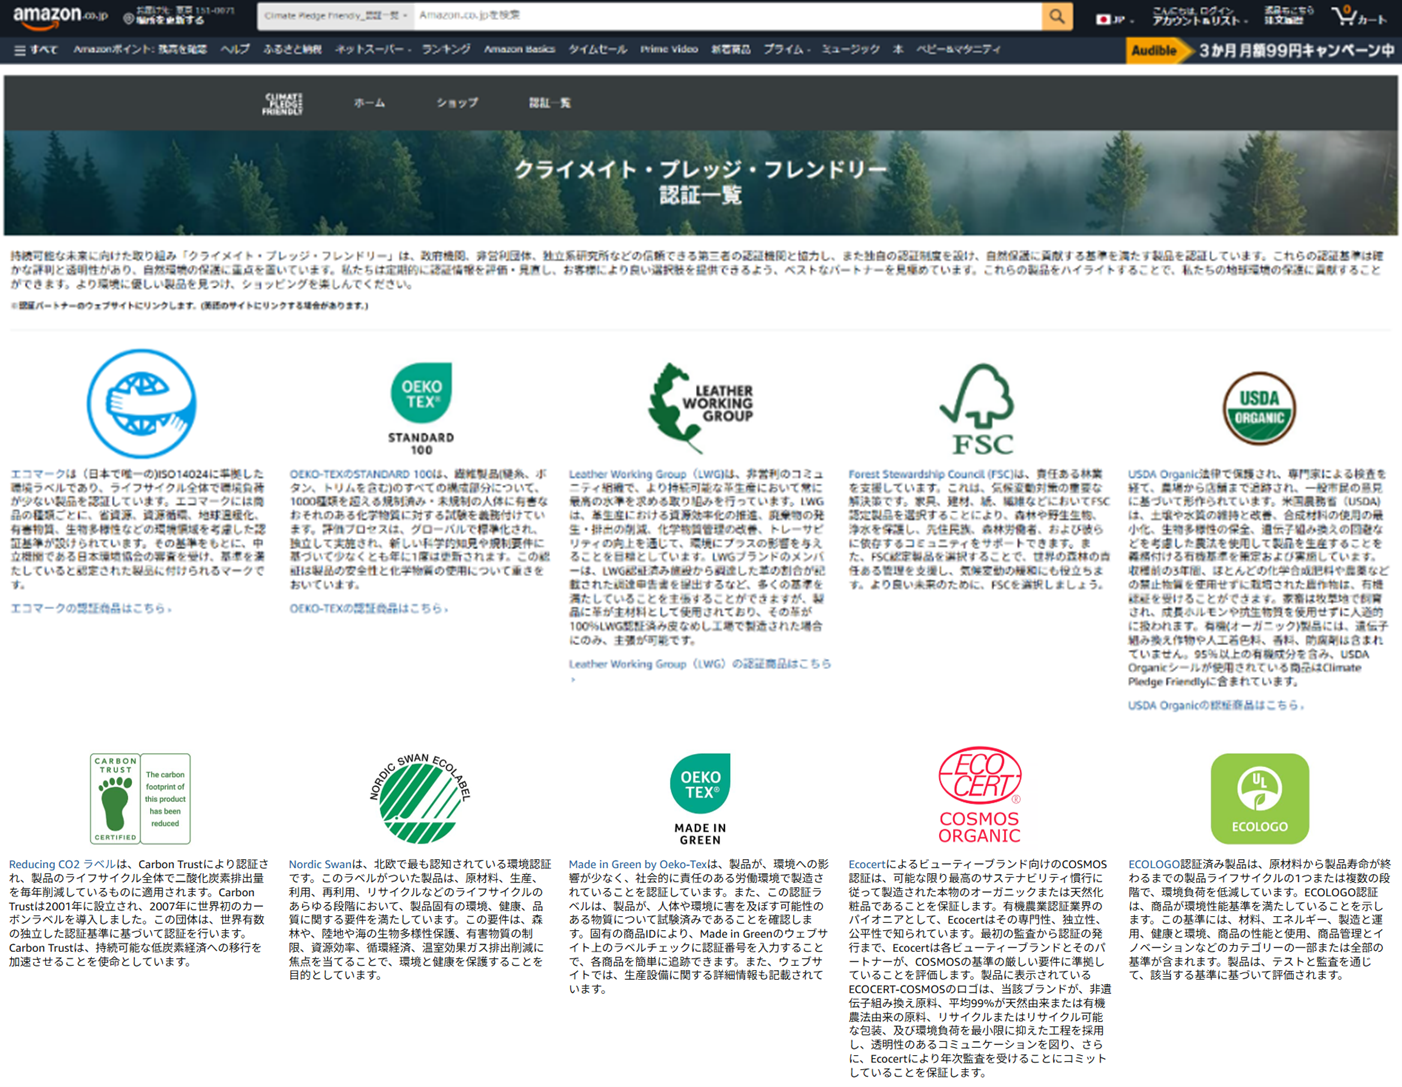Viewport: 1402px width, 1087px height.
Task: Expand the JP language selector
Action: [1110, 18]
